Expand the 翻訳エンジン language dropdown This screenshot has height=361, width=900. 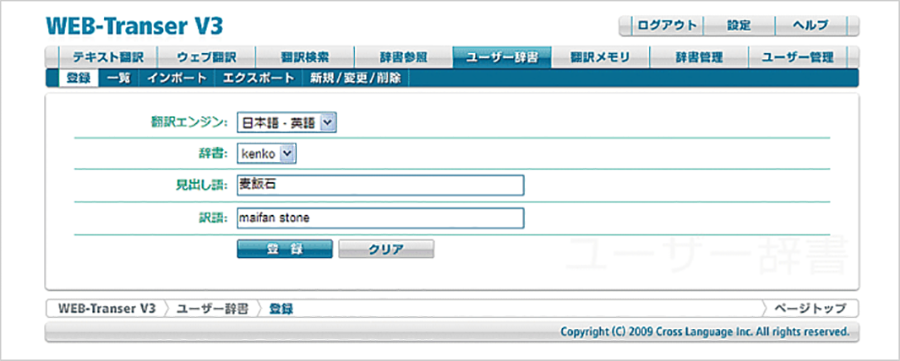pyautogui.click(x=287, y=122)
